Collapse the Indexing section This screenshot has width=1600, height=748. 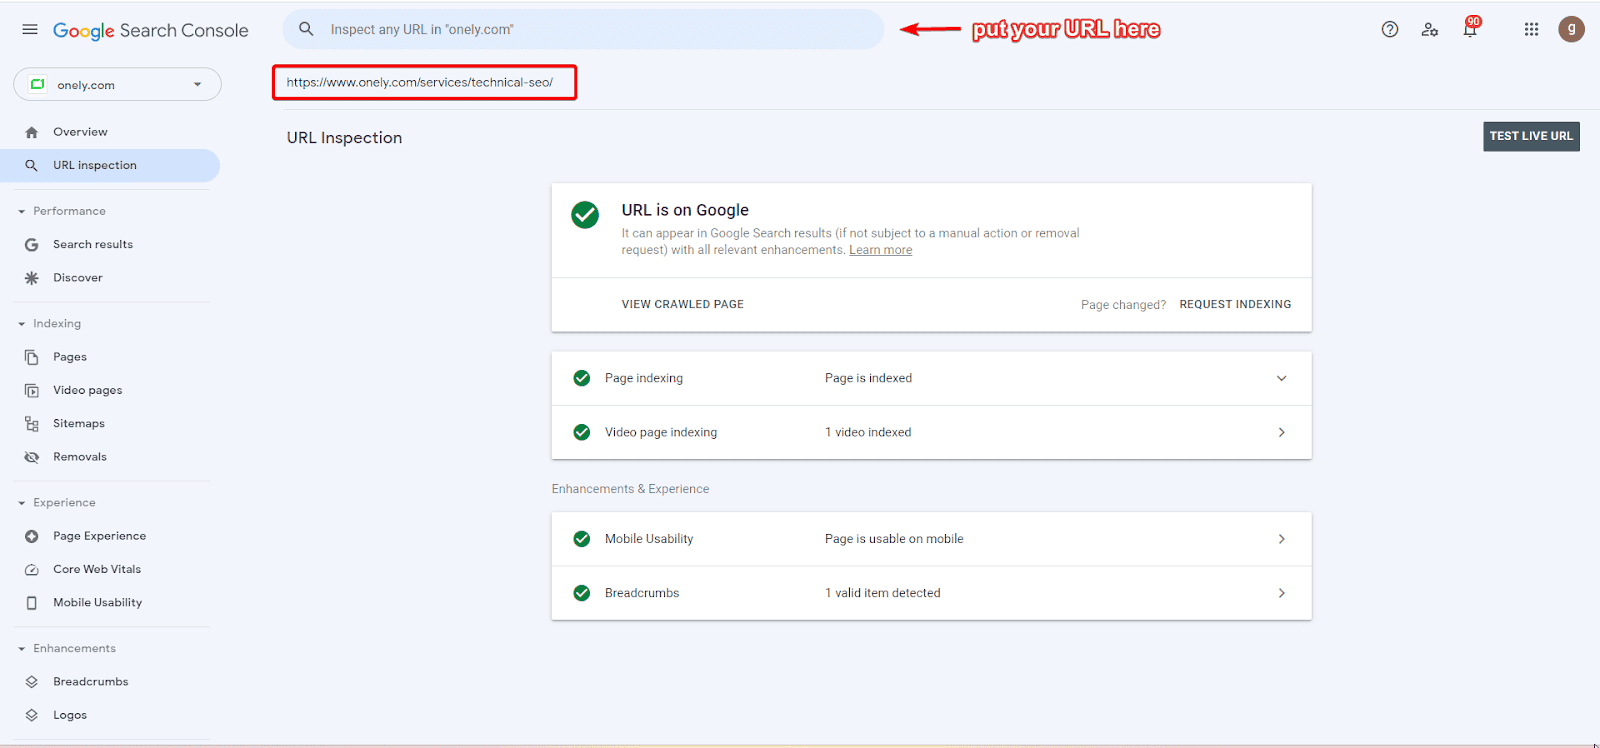[22, 324]
